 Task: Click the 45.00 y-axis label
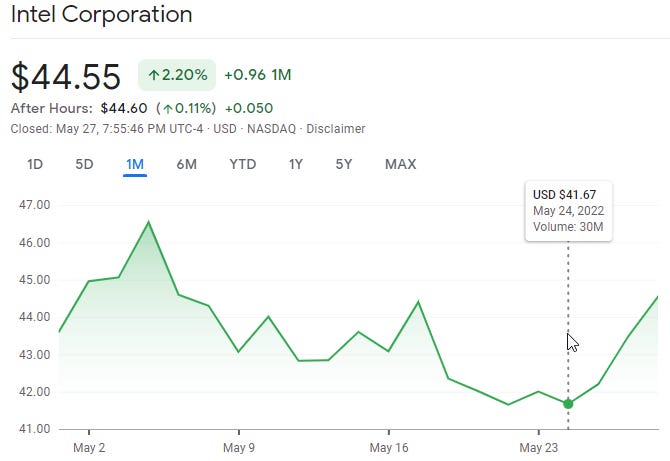(35, 279)
